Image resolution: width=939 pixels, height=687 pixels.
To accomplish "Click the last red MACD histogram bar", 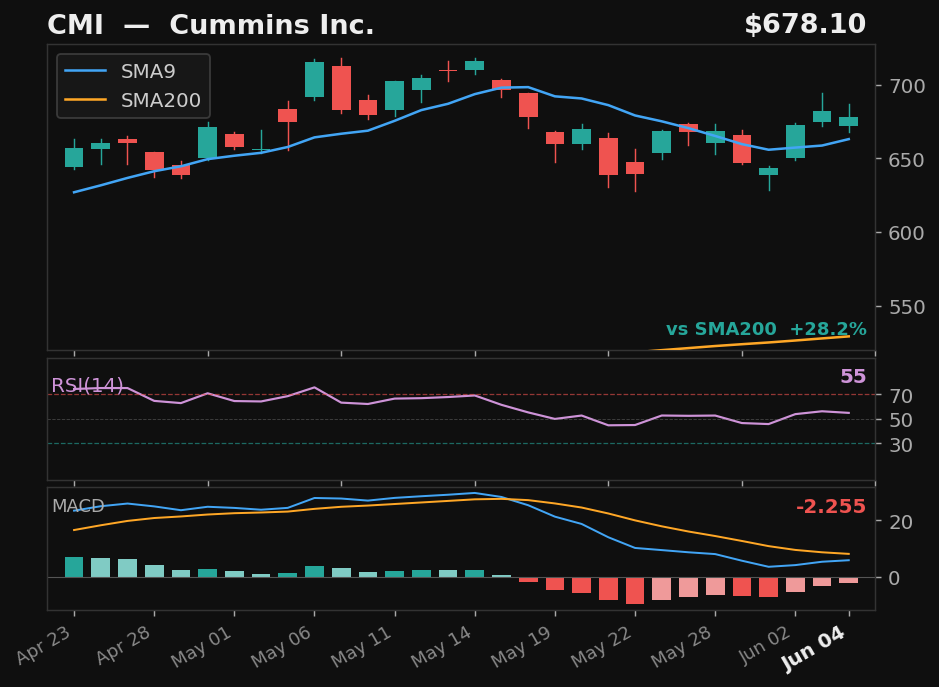I will [849, 580].
